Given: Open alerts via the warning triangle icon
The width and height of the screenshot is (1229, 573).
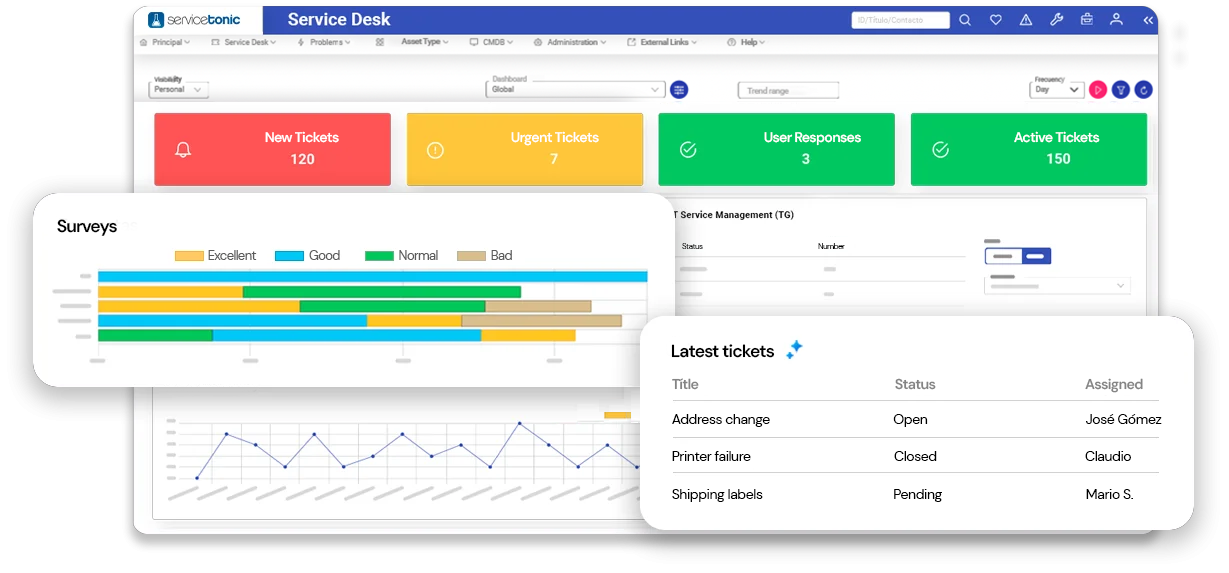Looking at the screenshot, I should tap(1025, 20).
